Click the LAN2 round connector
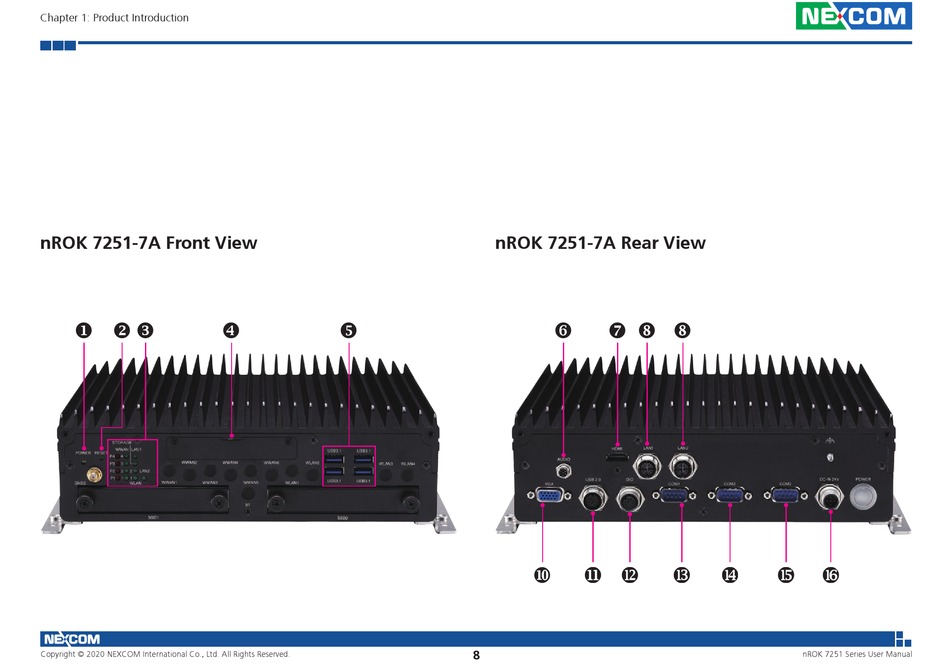 click(683, 466)
